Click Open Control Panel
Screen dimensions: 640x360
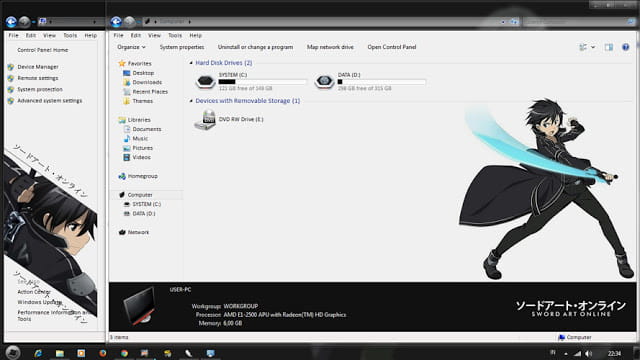pyautogui.click(x=392, y=47)
